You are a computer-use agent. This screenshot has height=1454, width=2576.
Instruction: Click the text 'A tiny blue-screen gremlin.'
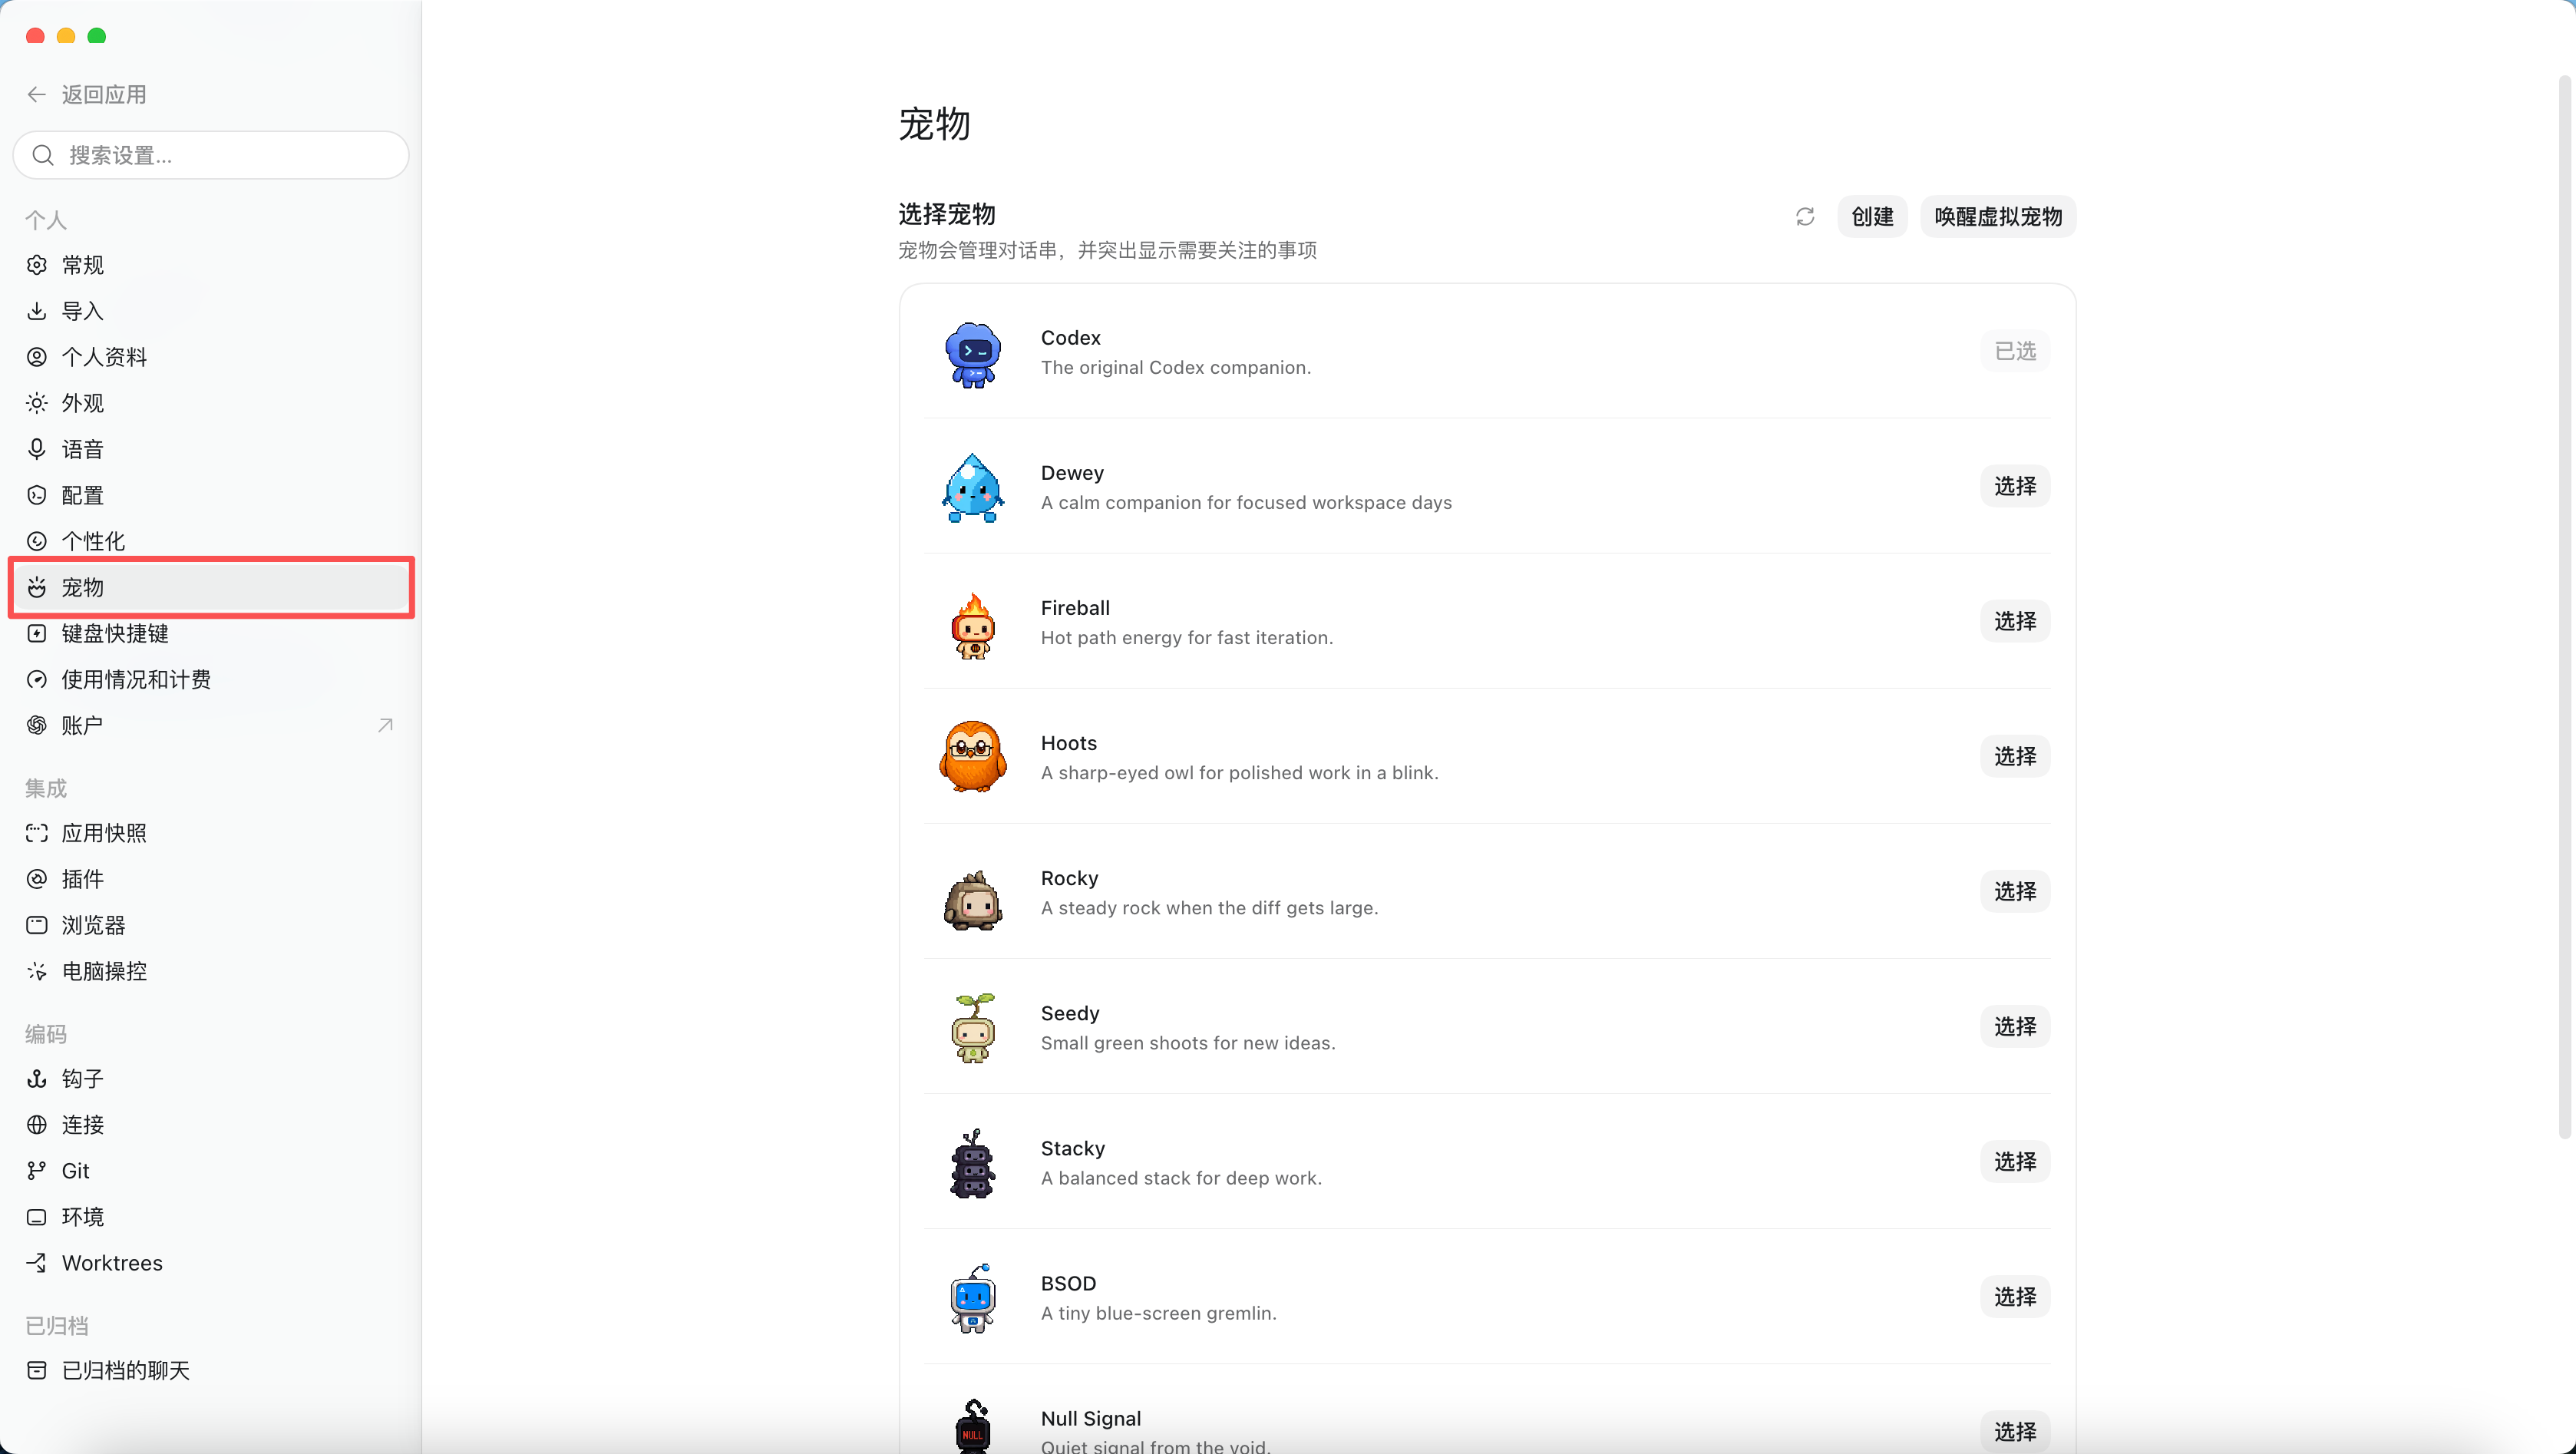click(1158, 1313)
